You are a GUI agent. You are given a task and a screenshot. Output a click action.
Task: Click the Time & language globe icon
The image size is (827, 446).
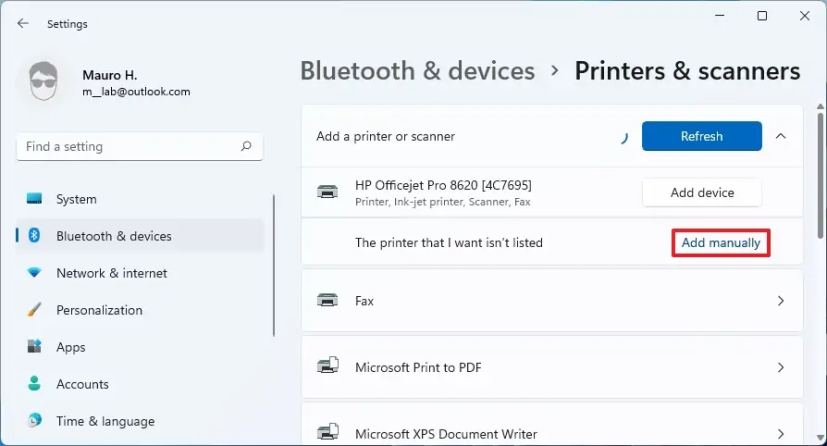(34, 420)
